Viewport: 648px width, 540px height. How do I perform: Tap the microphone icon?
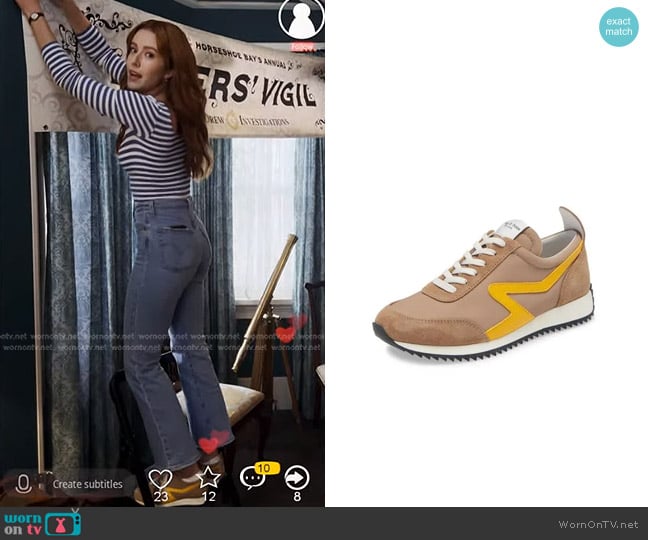pyautogui.click(x=23, y=484)
